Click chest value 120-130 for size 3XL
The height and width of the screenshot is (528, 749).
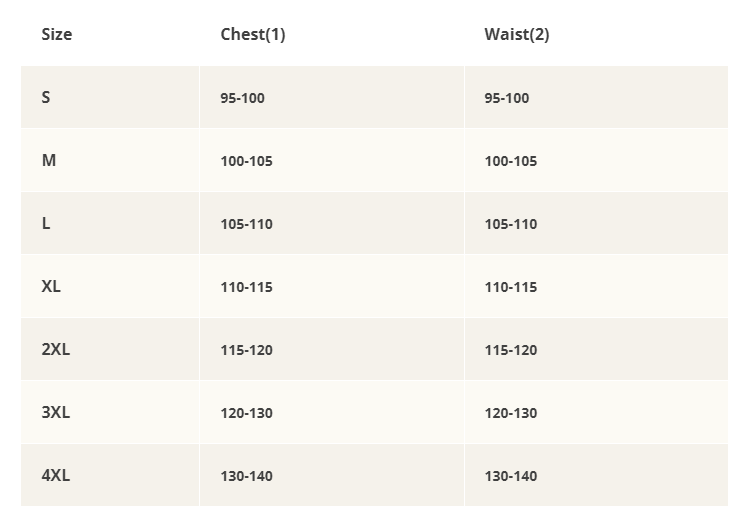pos(246,413)
